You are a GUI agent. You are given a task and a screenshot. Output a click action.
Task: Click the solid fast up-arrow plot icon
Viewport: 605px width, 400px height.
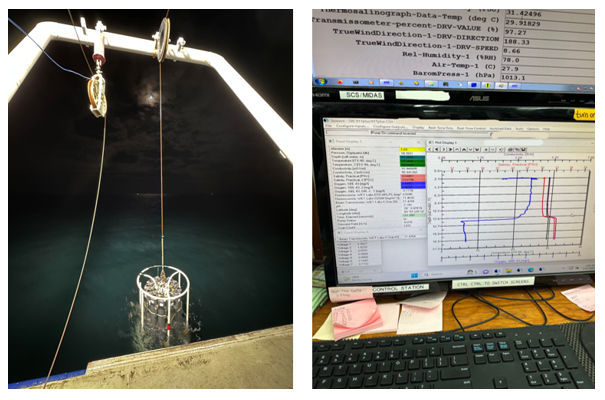tap(464, 150)
